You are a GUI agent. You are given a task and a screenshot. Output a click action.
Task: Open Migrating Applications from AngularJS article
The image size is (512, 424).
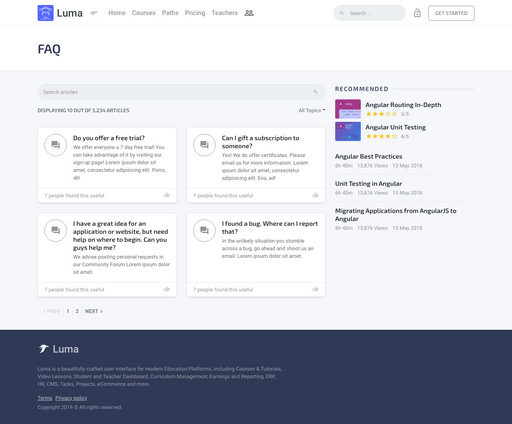point(396,215)
